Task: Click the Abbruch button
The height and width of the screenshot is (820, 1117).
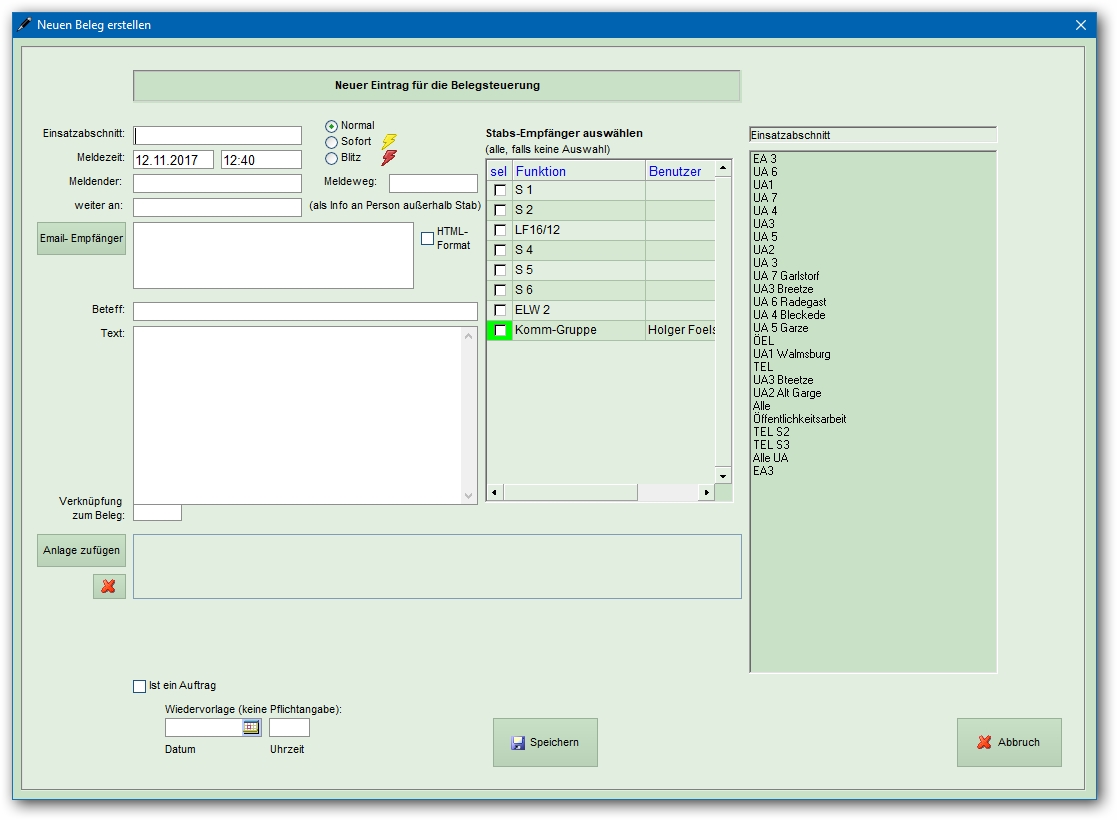Action: pos(1009,742)
